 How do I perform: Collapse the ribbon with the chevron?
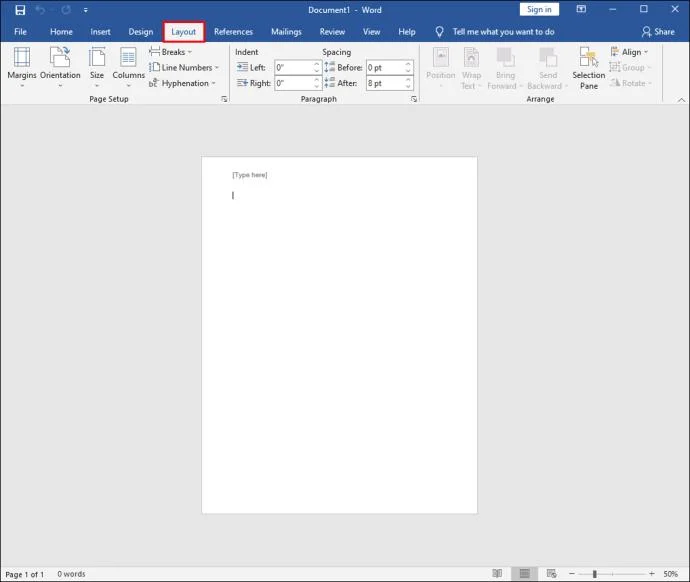pyautogui.click(x=681, y=100)
